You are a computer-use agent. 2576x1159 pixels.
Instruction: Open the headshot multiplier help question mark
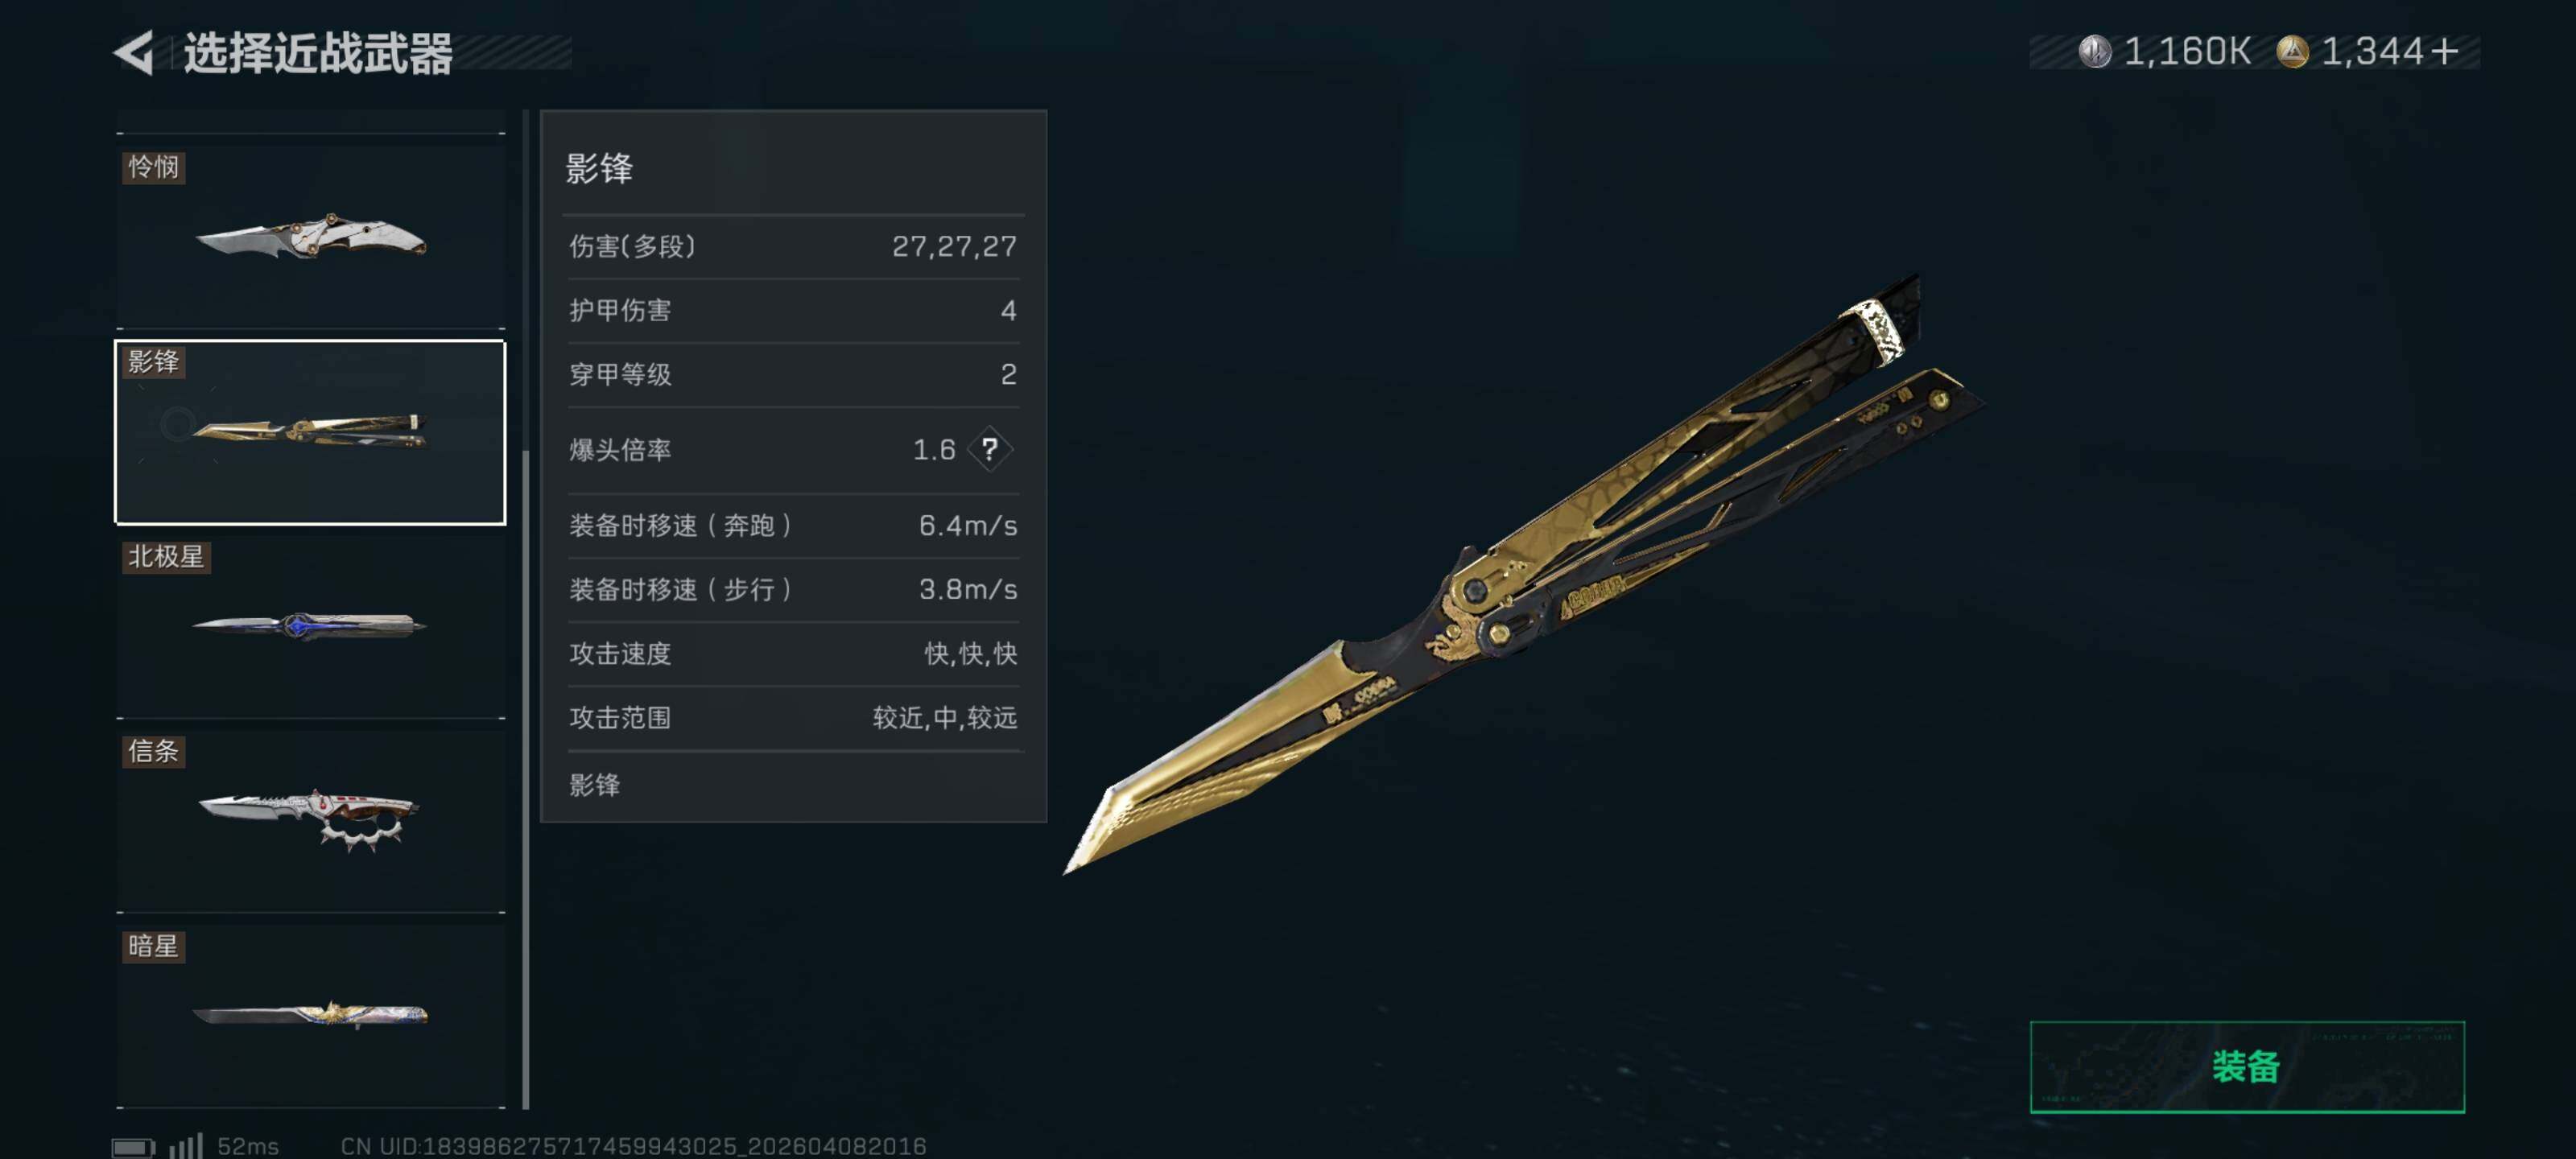(990, 449)
